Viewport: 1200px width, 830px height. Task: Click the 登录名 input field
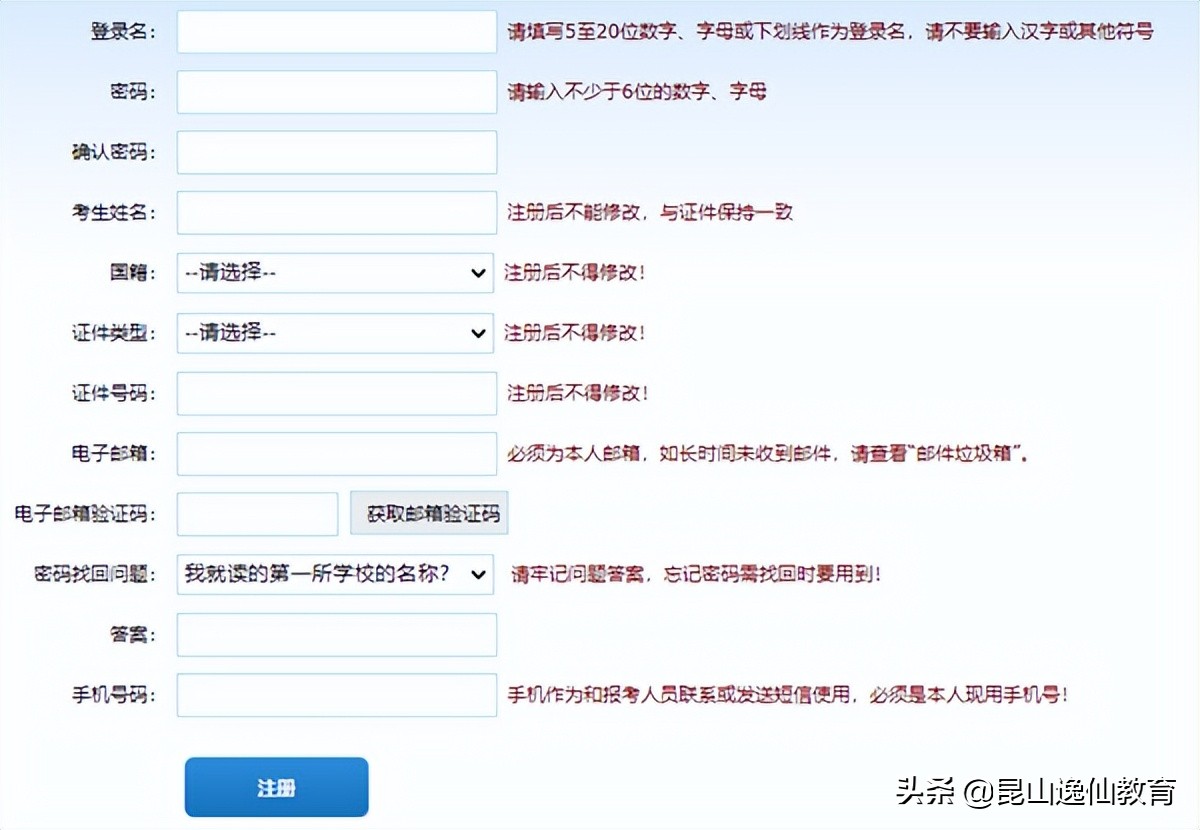336,31
